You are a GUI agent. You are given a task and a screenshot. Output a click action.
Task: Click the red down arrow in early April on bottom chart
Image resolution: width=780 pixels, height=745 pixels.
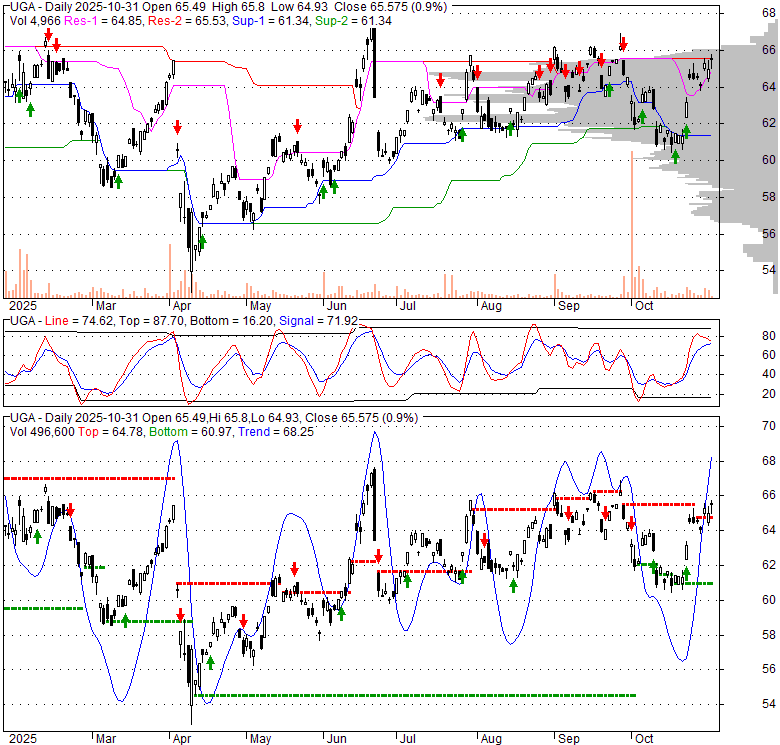(180, 615)
